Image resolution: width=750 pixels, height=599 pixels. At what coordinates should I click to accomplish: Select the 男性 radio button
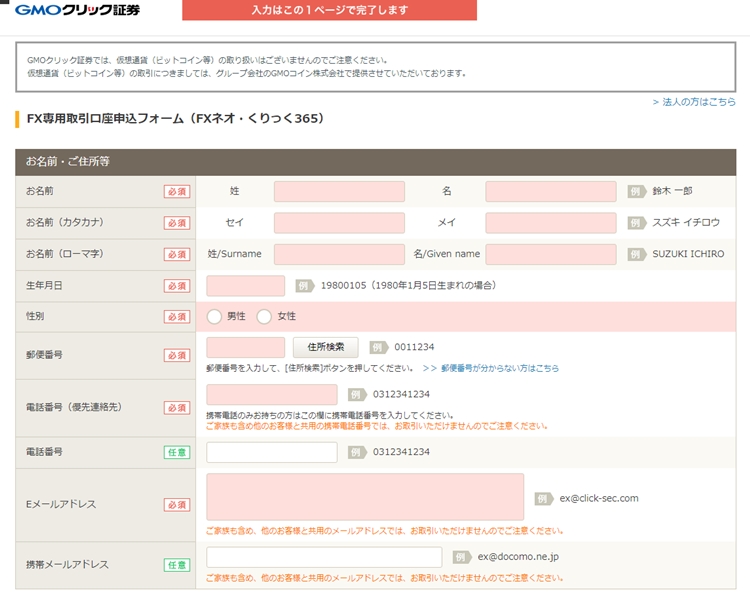point(214,317)
